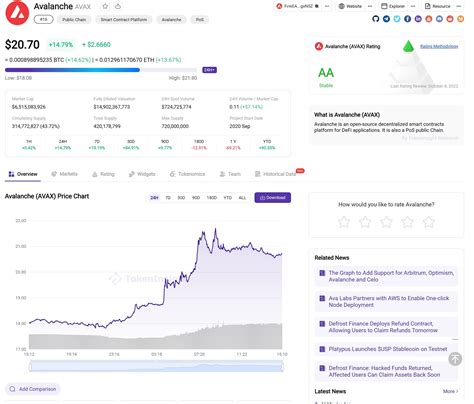
Task: Select 90D chart timeframe
Action: tap(196, 198)
